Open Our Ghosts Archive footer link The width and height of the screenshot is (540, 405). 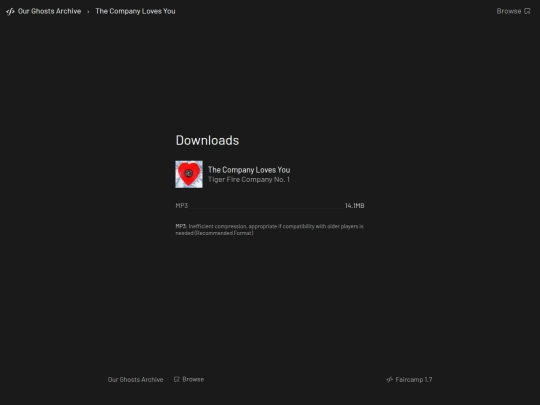point(135,380)
